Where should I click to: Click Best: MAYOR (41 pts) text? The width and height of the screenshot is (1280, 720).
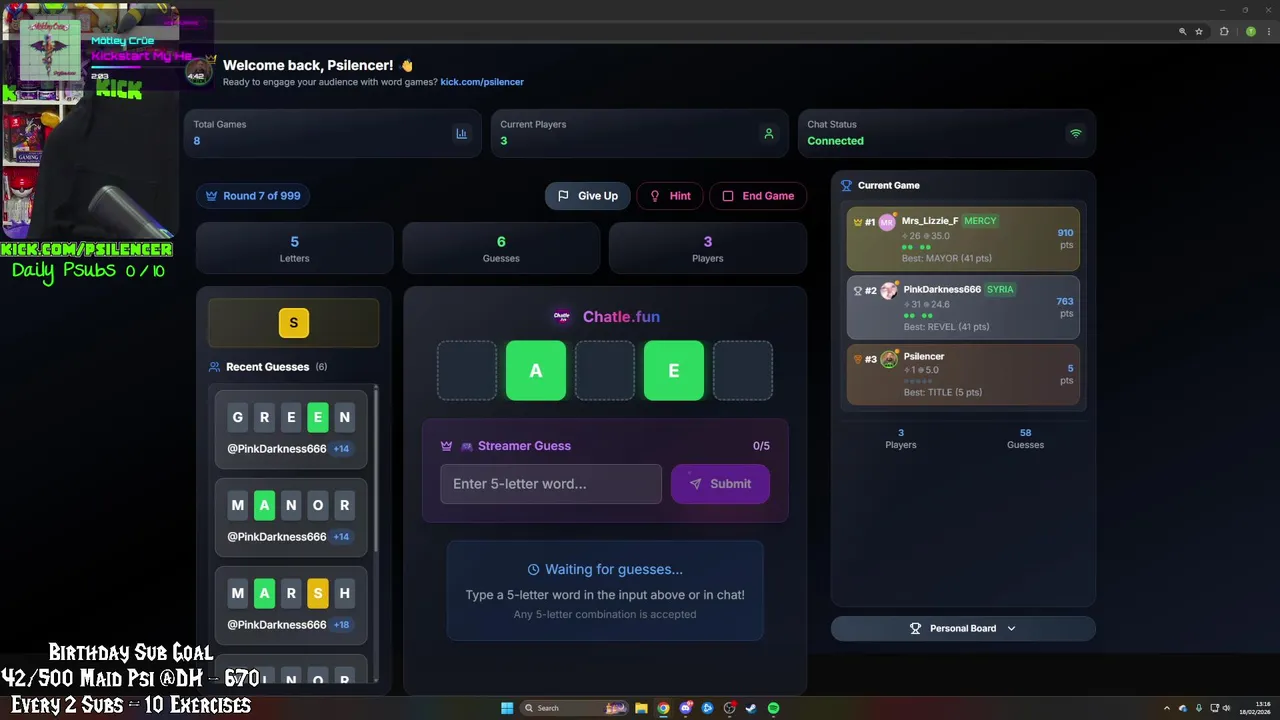pos(946,258)
